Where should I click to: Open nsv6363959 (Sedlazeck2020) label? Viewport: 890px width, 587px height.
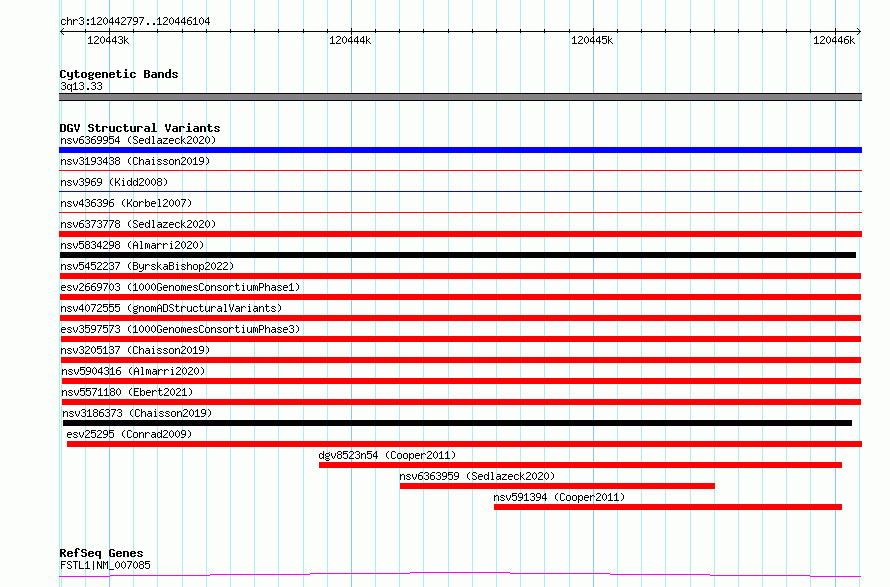click(477, 476)
